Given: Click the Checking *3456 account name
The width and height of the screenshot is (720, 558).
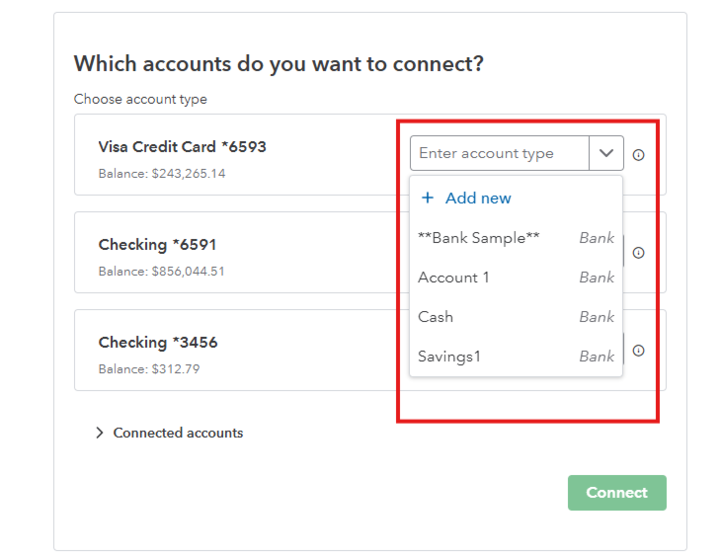Looking at the screenshot, I should [x=157, y=343].
